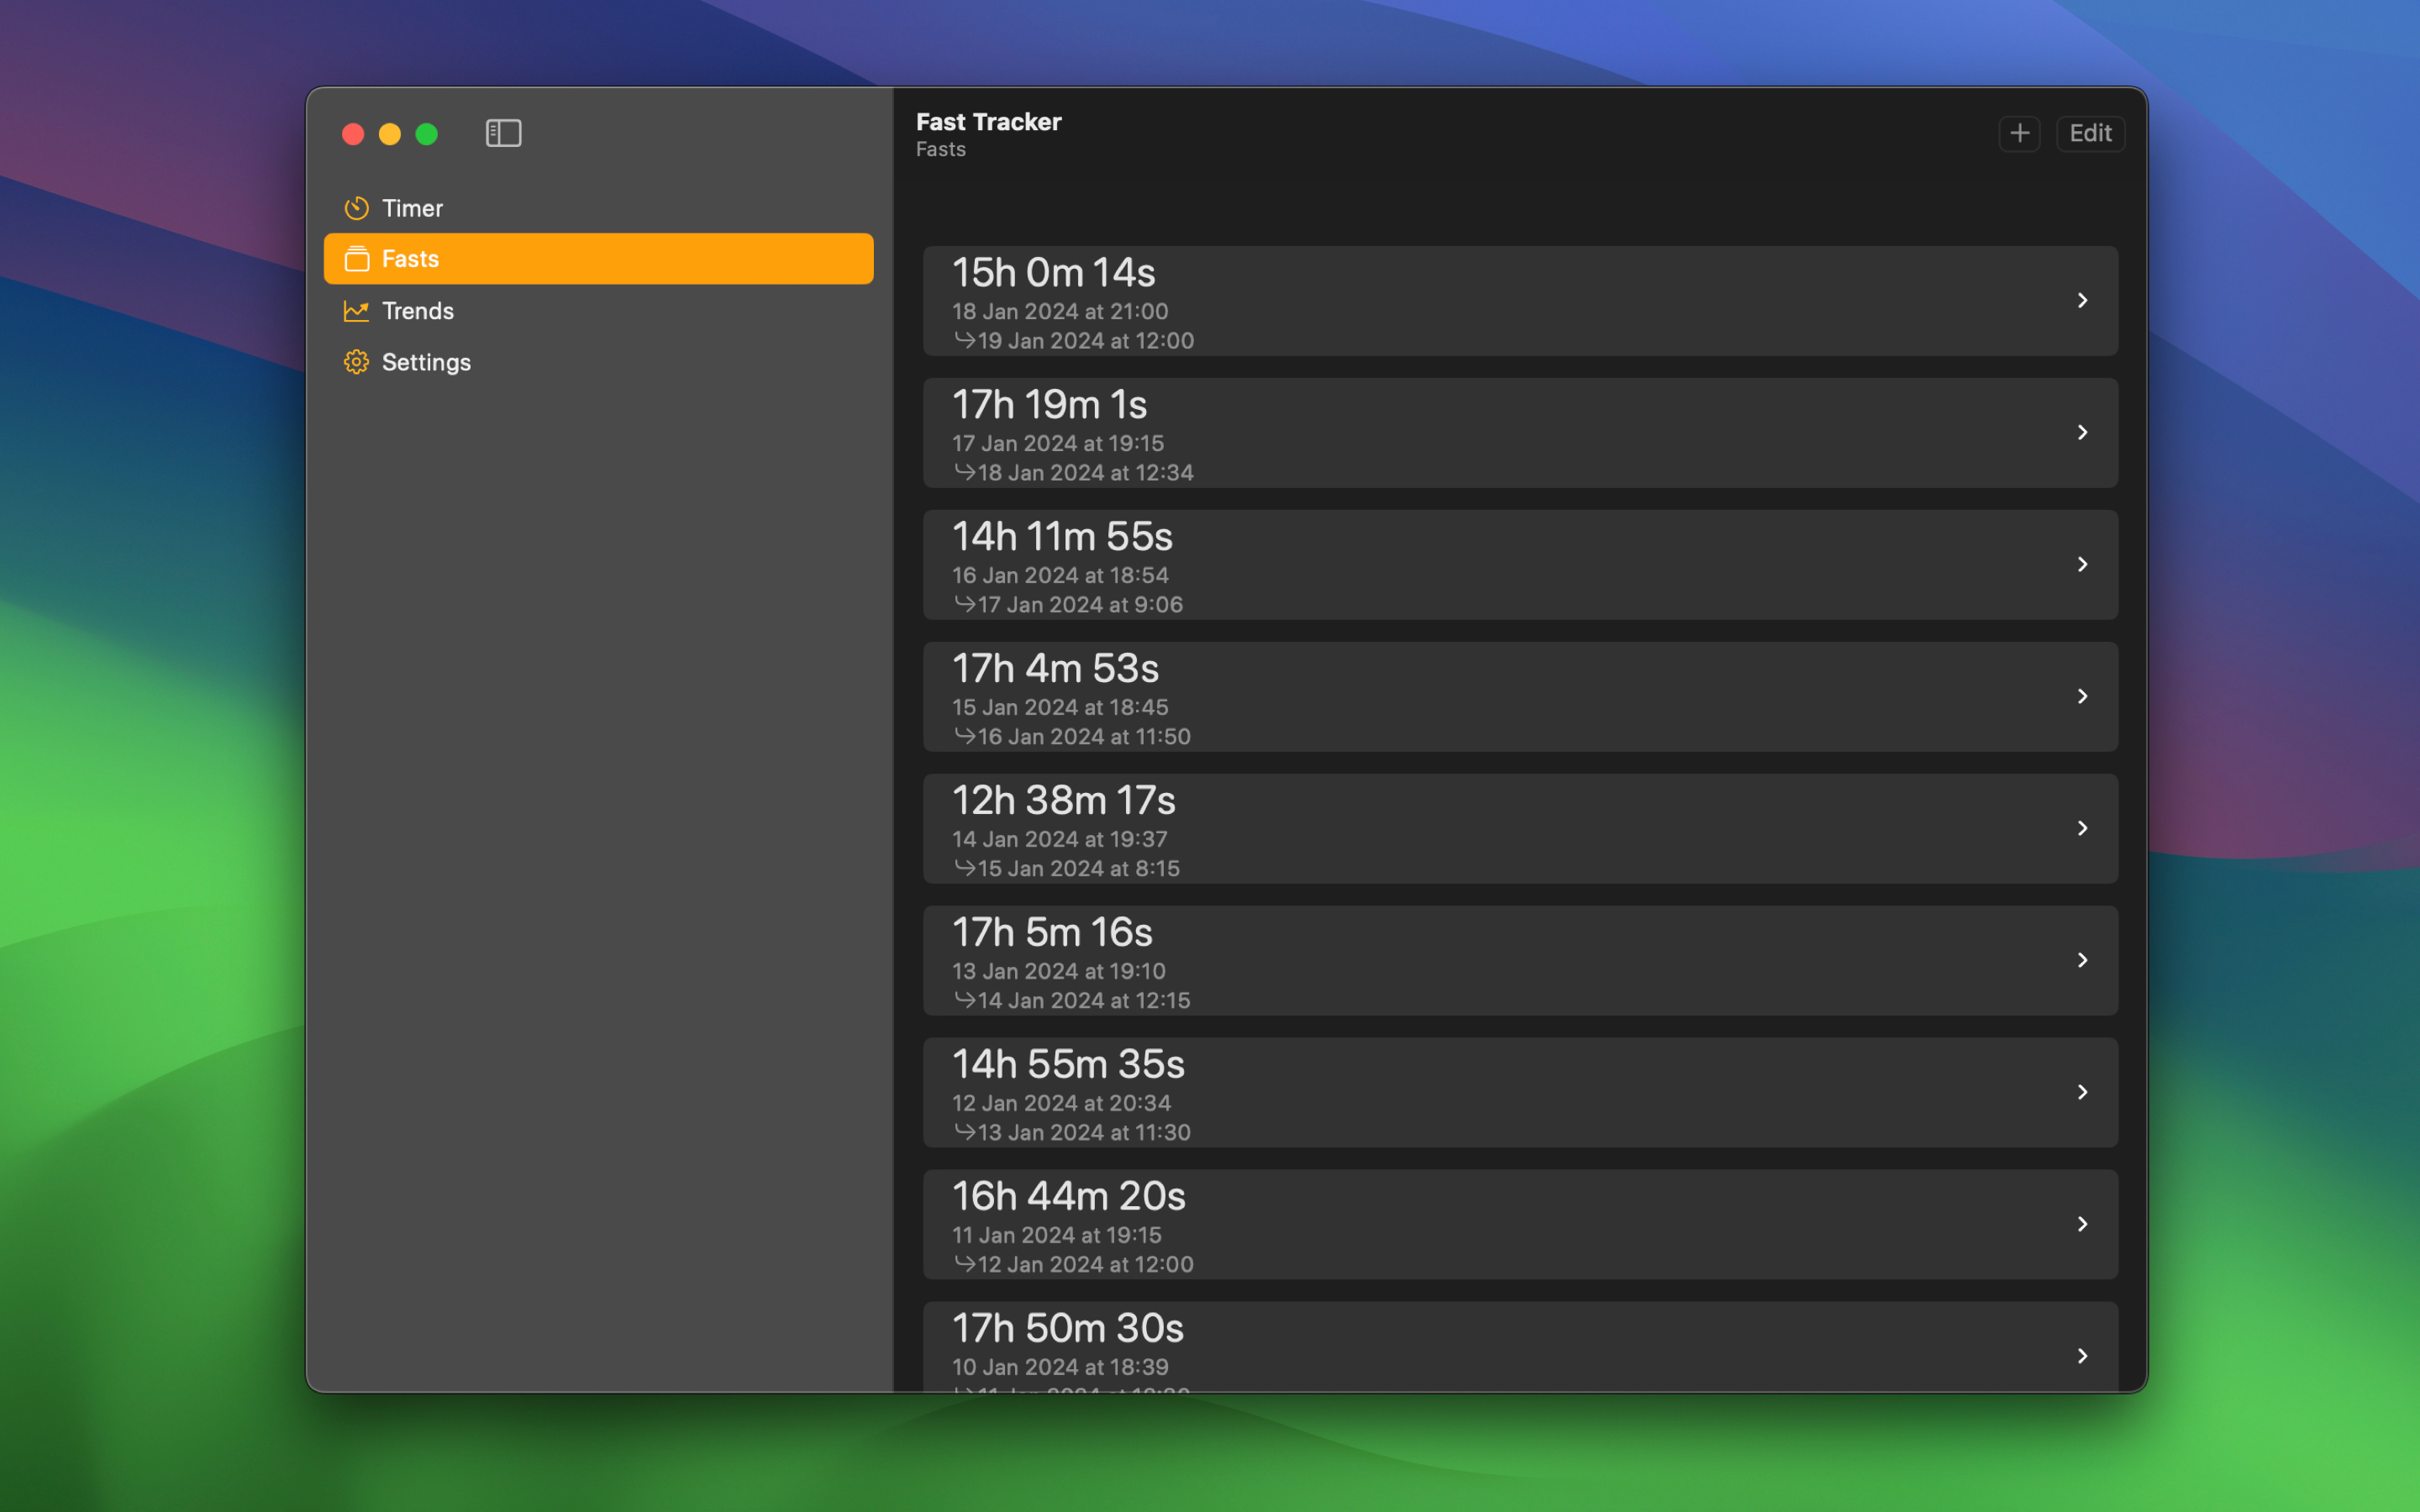
Task: Click end time 13 Jan 2024 at 11:30
Action: pyautogui.click(x=1084, y=1133)
